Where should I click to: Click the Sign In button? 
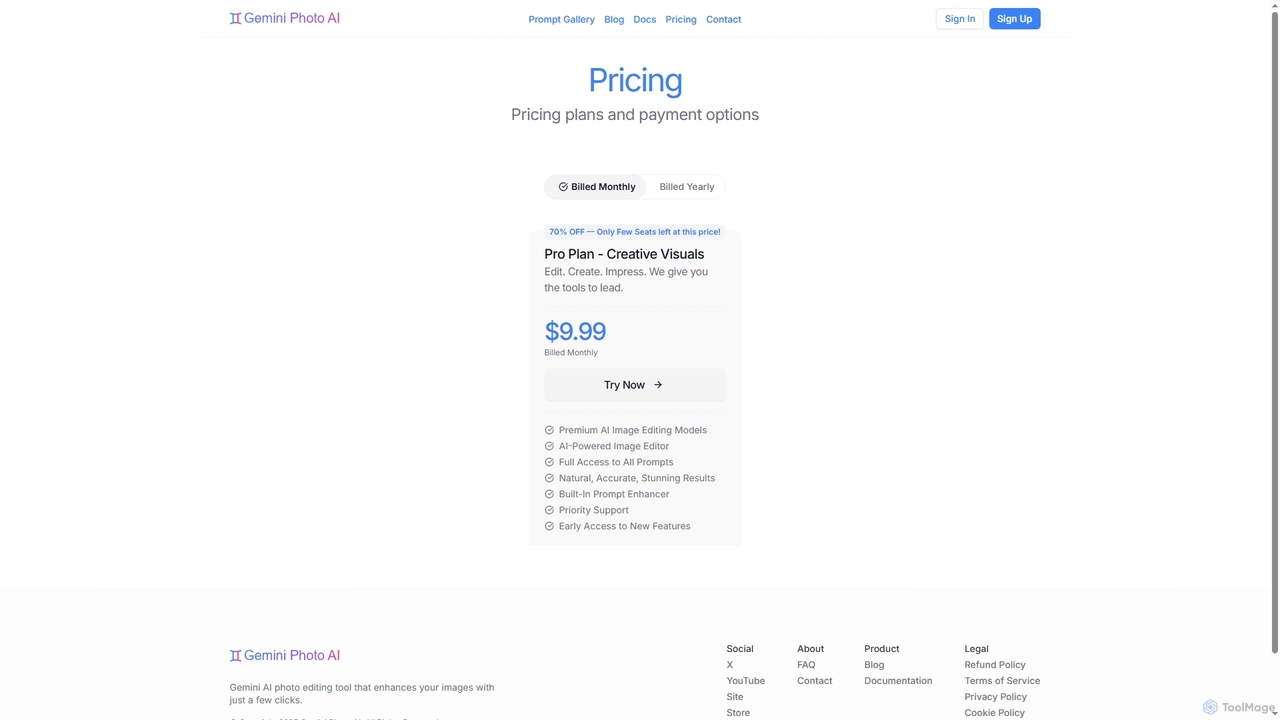(x=960, y=19)
